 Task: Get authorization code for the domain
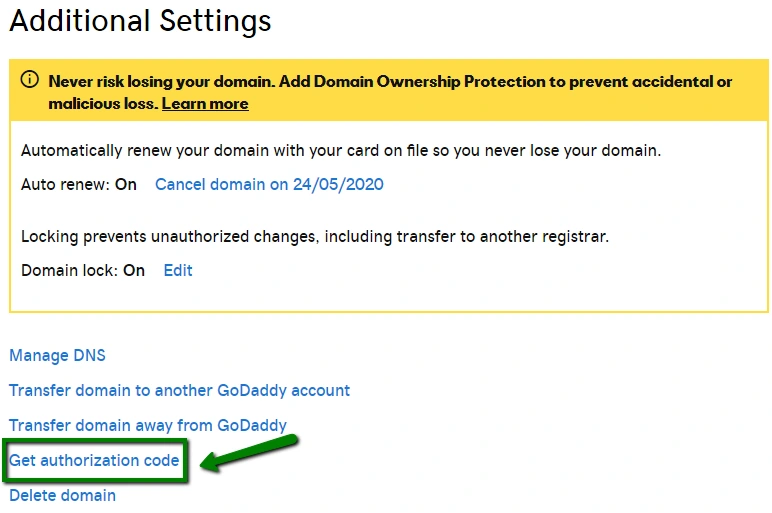[x=94, y=461]
